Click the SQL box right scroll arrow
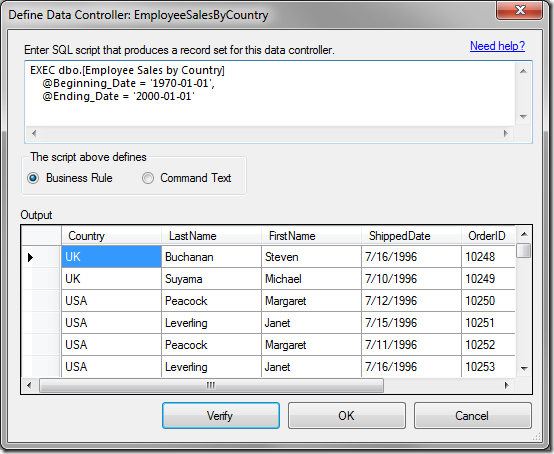Screen dimensions: 554x454 [506, 133]
